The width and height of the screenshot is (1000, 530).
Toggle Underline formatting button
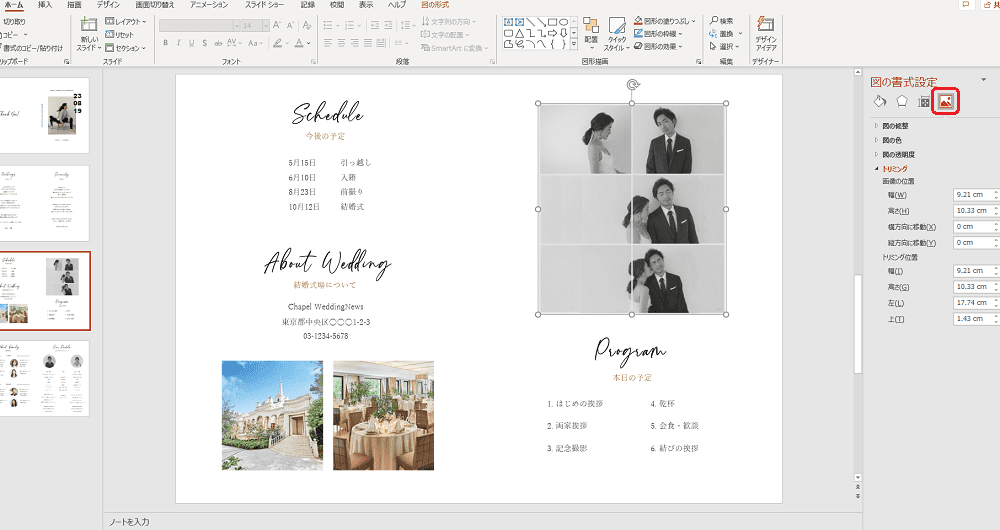click(192, 43)
